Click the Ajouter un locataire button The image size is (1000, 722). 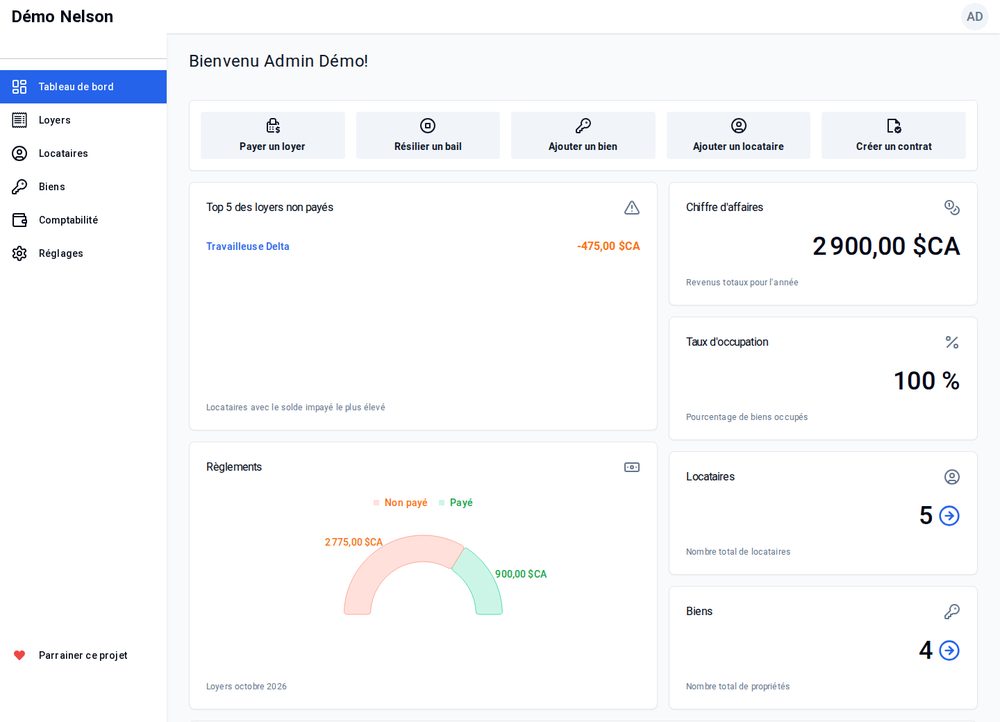coord(739,135)
